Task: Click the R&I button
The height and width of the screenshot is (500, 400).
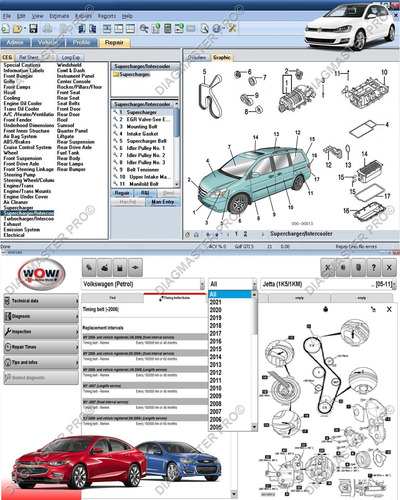Action: point(145,193)
